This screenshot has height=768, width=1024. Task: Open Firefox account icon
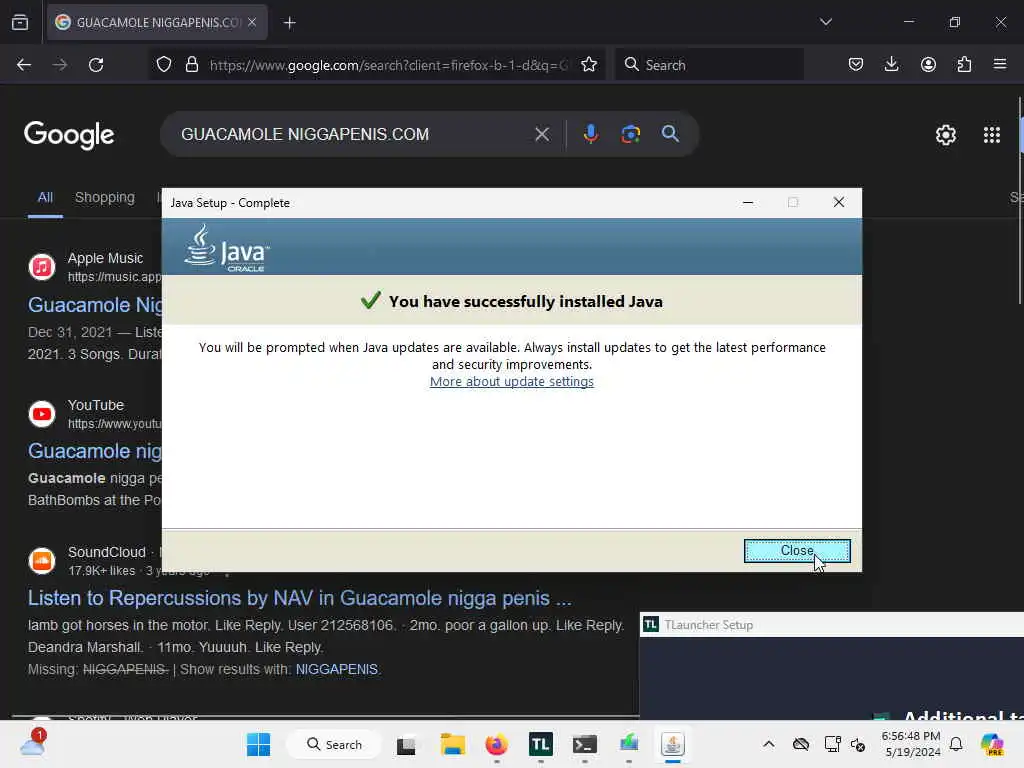click(928, 65)
